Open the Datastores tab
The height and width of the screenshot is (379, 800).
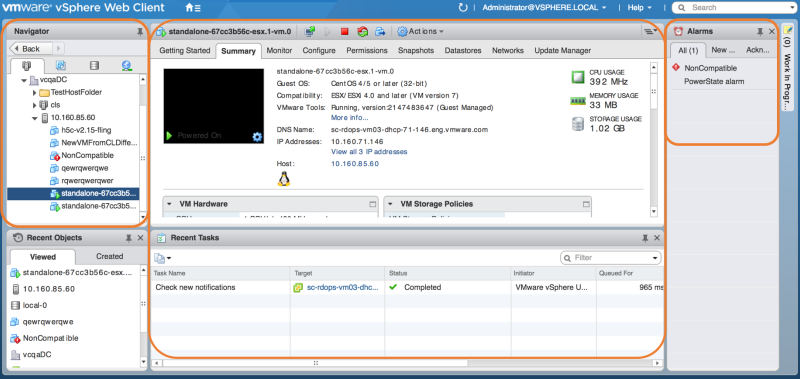point(463,50)
